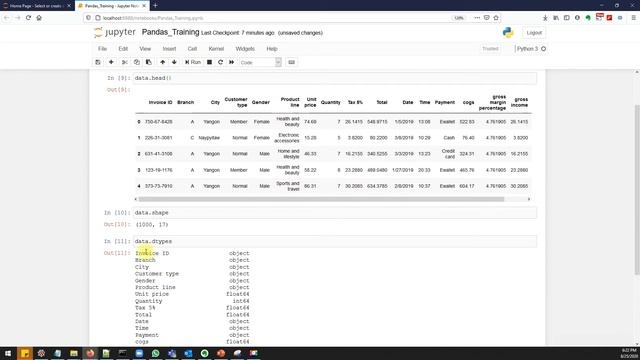Screen dimensions: 640x360
Task: Open Microsoft Teams from the taskbar
Action: coord(172,353)
